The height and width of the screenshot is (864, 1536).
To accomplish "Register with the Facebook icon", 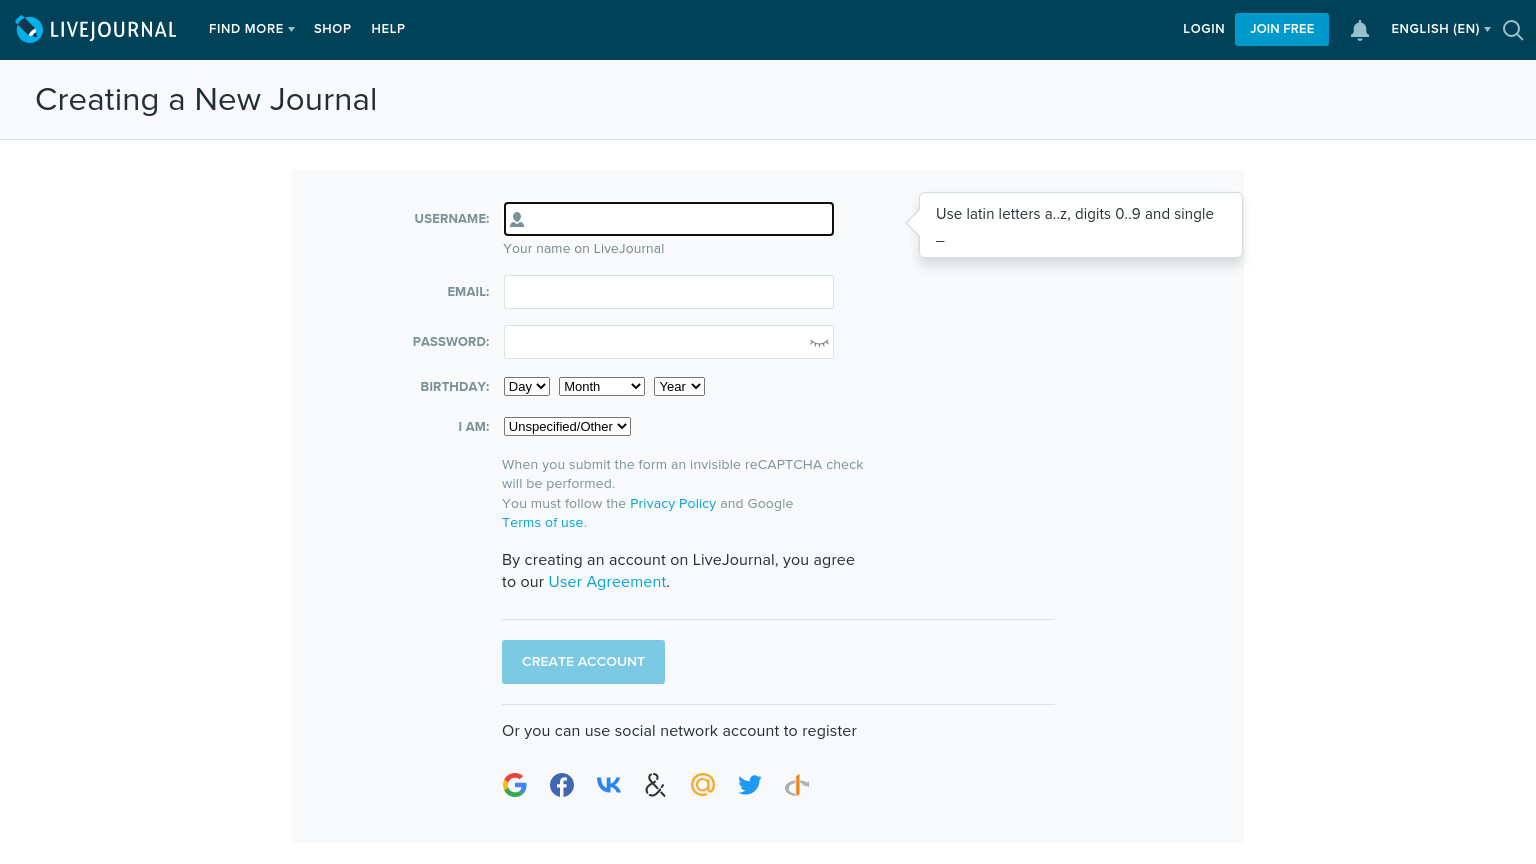I will 562,785.
